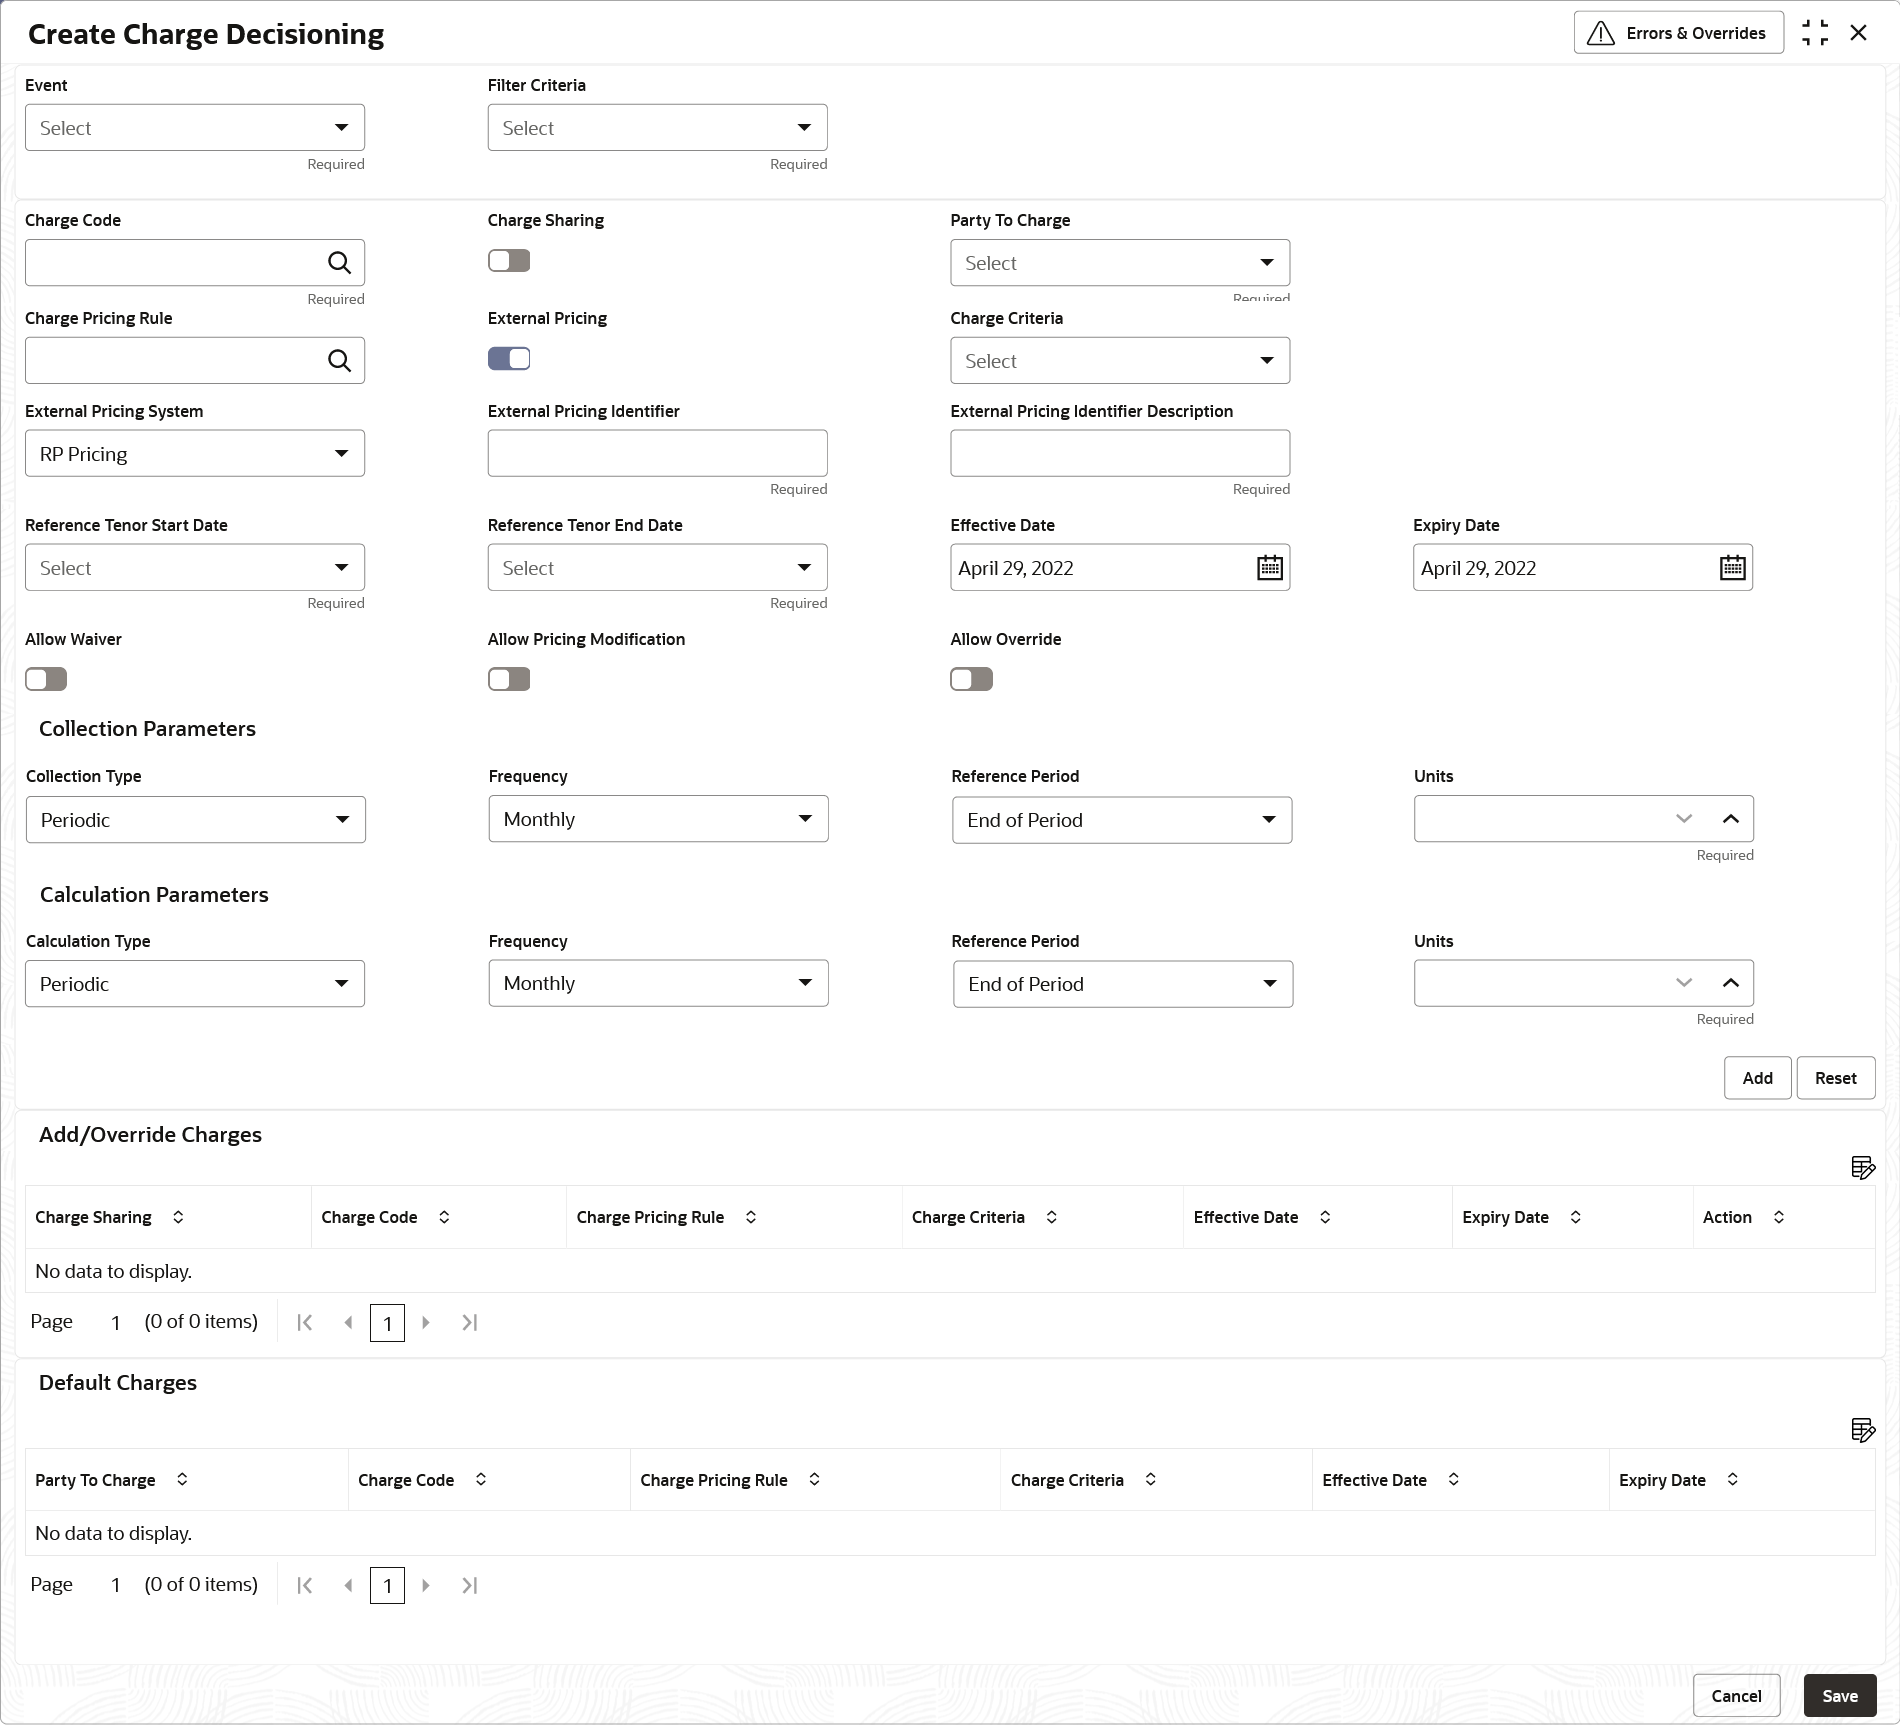Click External Pricing Identifier Description field
The image size is (1900, 1726).
(1120, 454)
